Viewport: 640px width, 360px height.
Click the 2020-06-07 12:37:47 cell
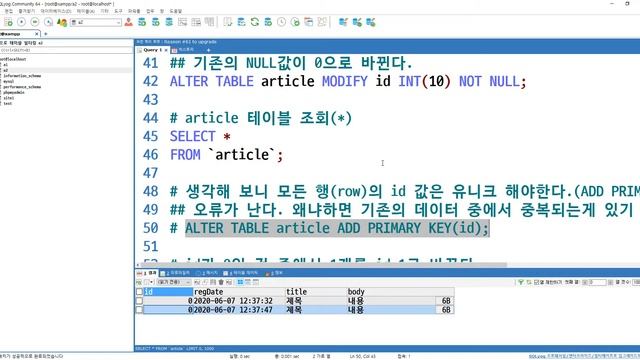tap(233, 310)
